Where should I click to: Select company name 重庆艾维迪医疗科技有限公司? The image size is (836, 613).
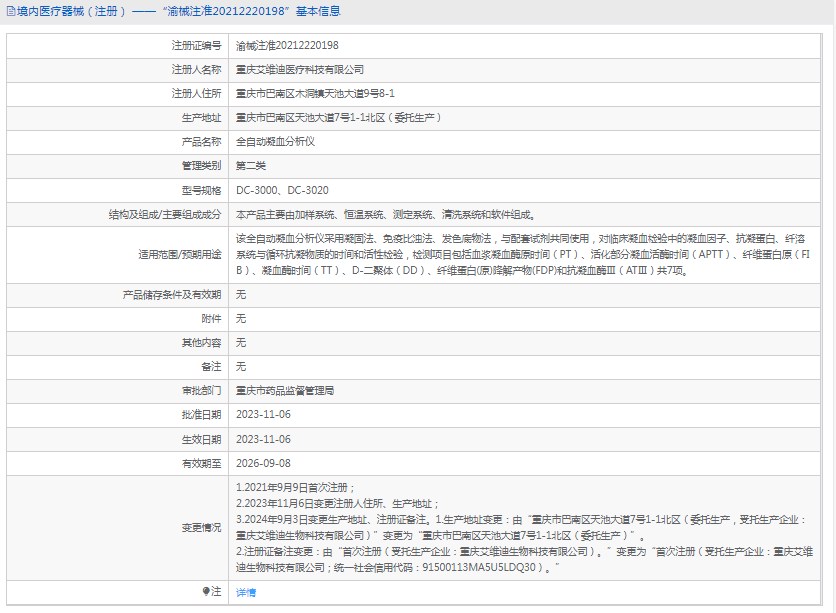[300, 70]
